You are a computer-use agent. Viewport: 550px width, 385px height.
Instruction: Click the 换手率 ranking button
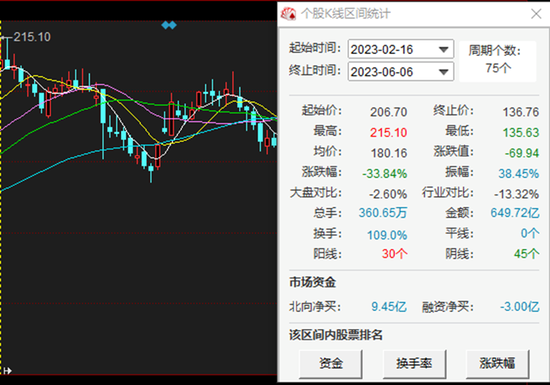point(414,364)
